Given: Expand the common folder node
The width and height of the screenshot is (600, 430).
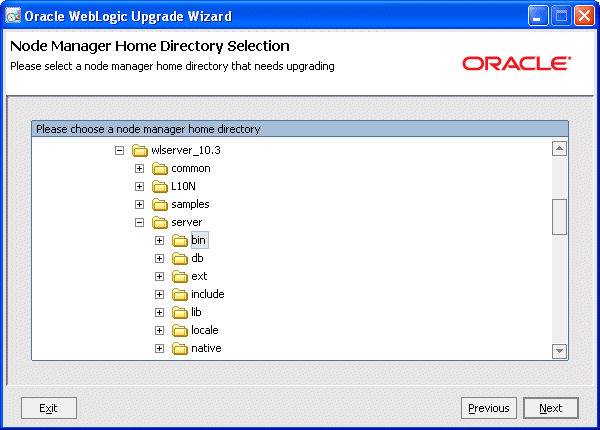Looking at the screenshot, I should [x=139, y=168].
